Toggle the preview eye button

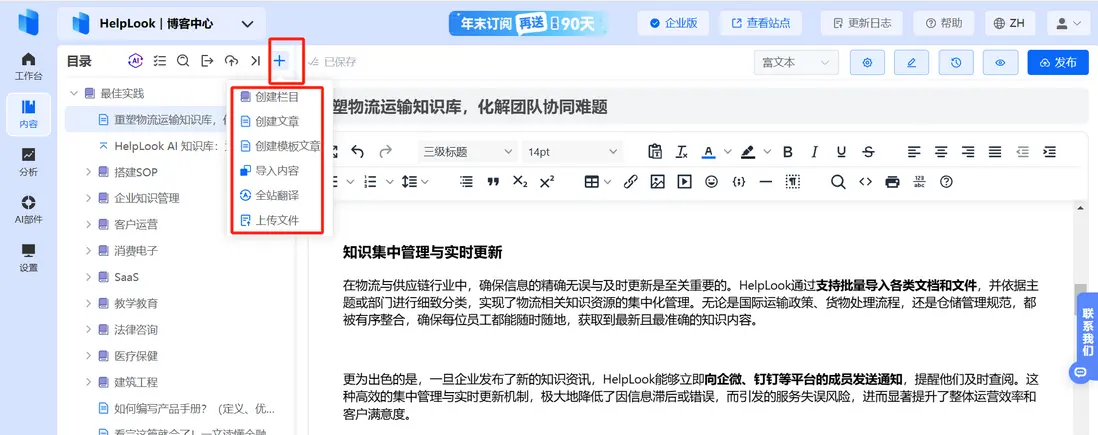1000,62
